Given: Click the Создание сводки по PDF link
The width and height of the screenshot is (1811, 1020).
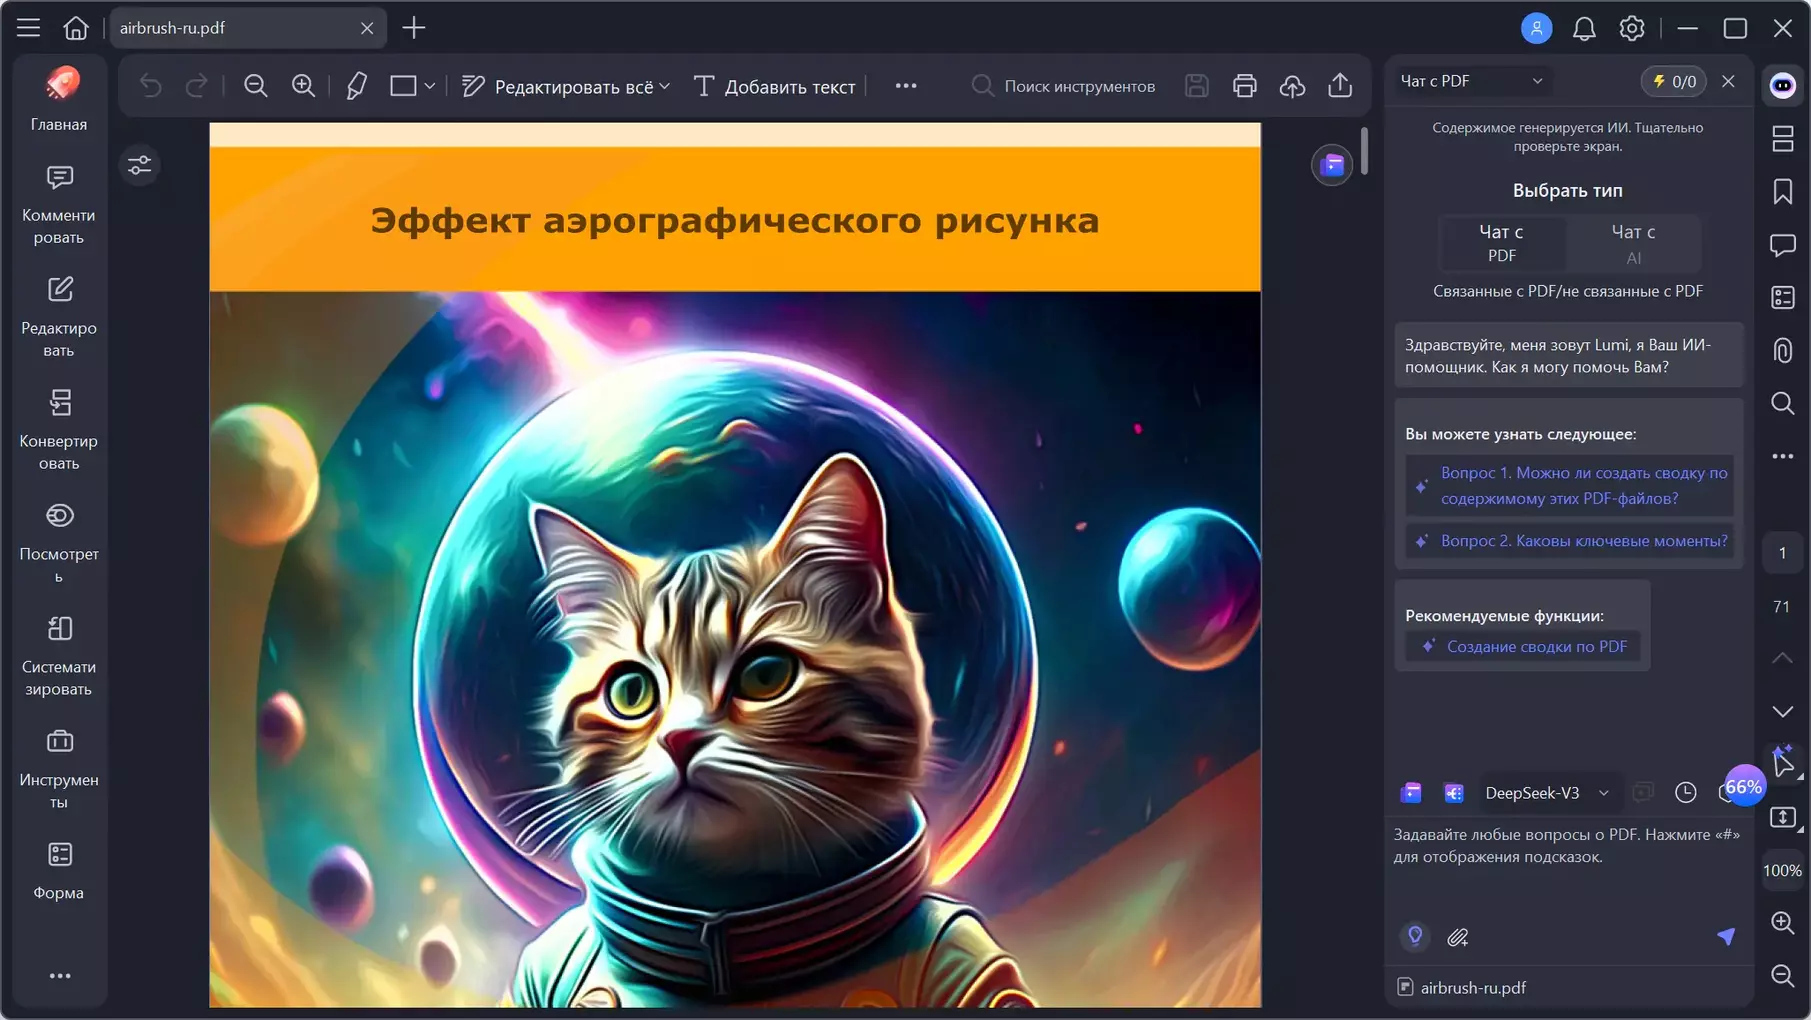Looking at the screenshot, I should (x=1536, y=646).
